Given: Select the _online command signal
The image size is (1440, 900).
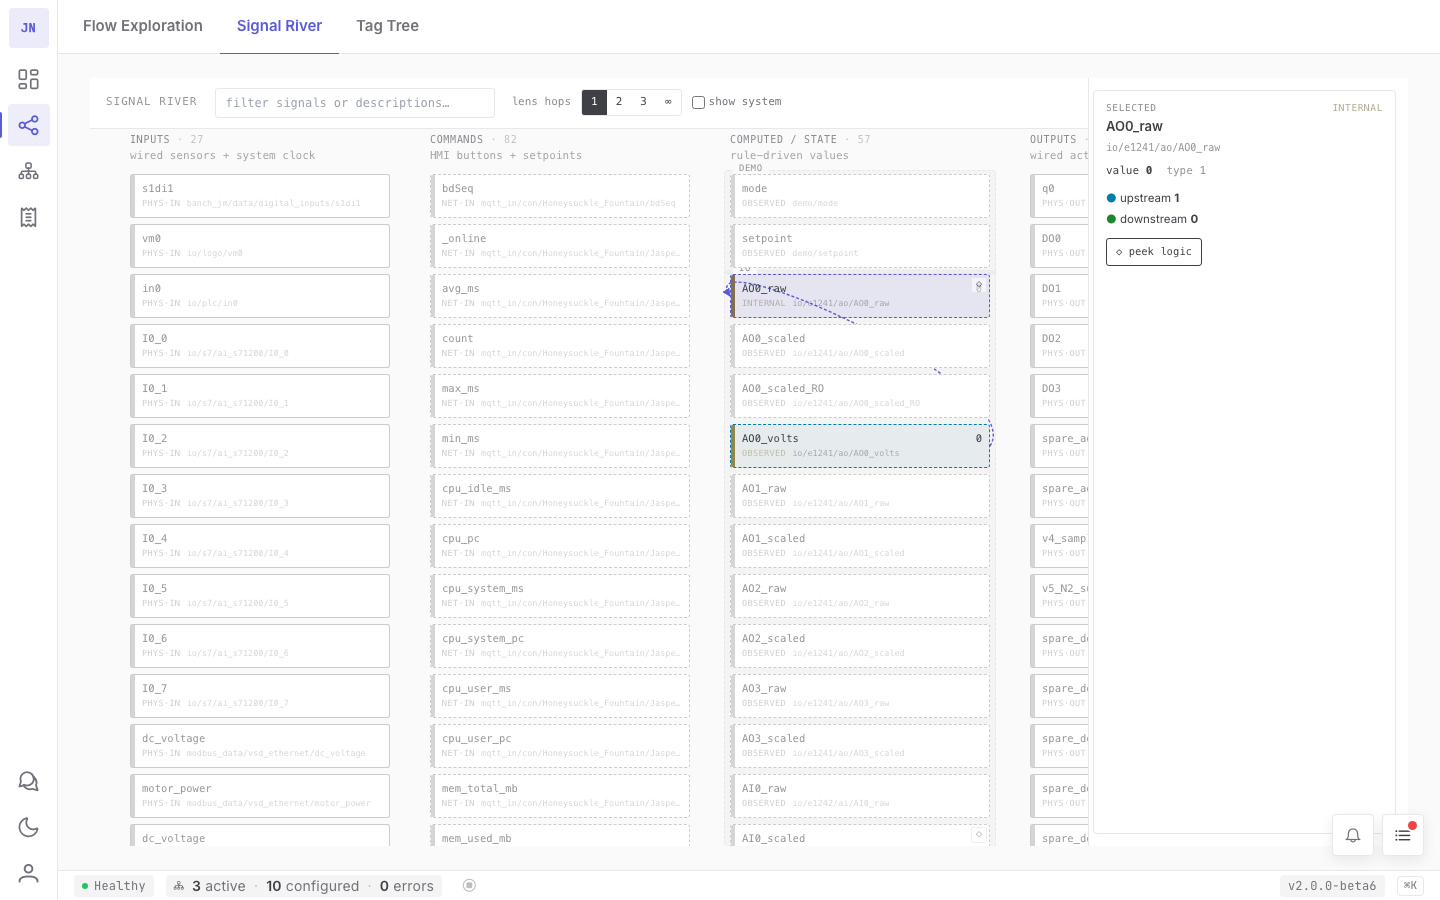Looking at the screenshot, I should 560,246.
